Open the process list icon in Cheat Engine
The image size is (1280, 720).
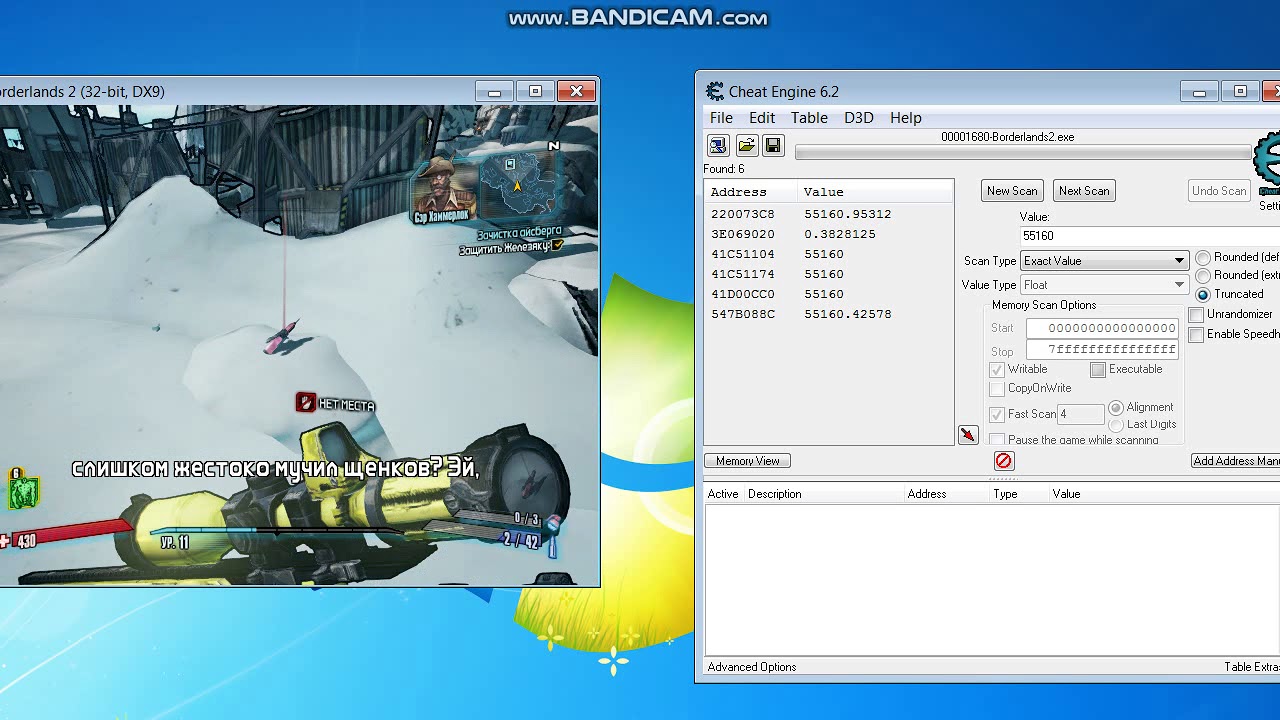[717, 146]
